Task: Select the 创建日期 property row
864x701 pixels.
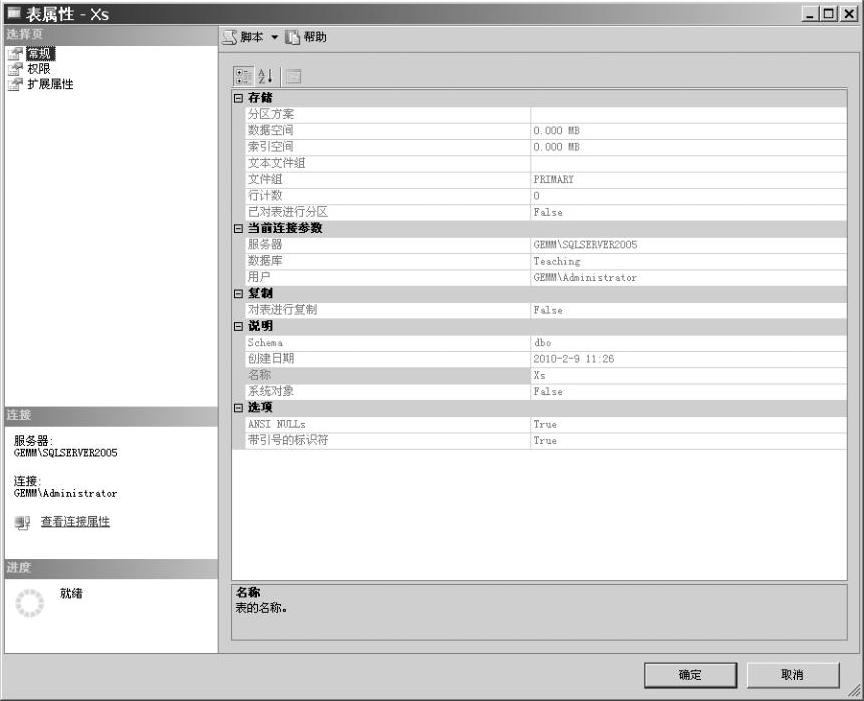Action: click(546, 359)
